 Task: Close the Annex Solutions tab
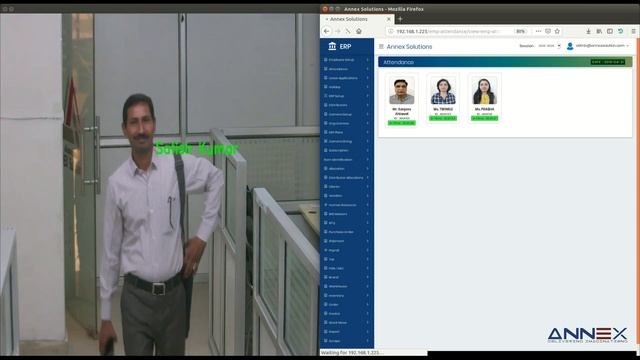389,19
